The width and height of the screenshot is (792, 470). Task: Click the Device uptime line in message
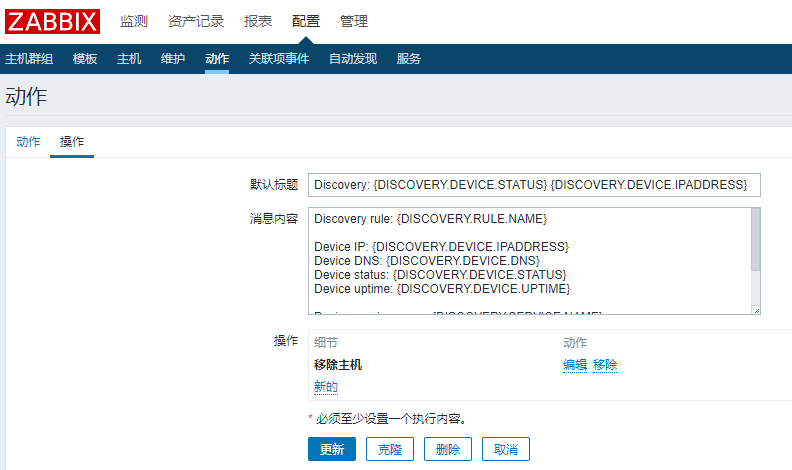click(442, 289)
